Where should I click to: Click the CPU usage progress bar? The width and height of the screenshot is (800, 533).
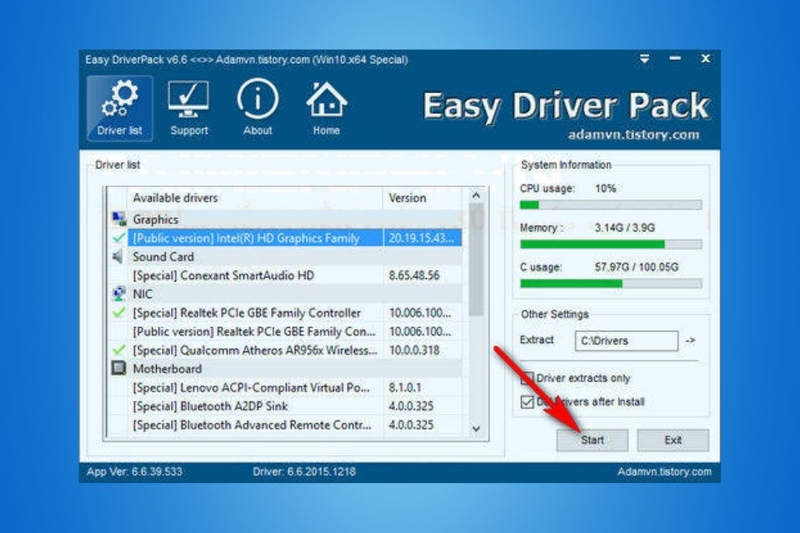[611, 205]
